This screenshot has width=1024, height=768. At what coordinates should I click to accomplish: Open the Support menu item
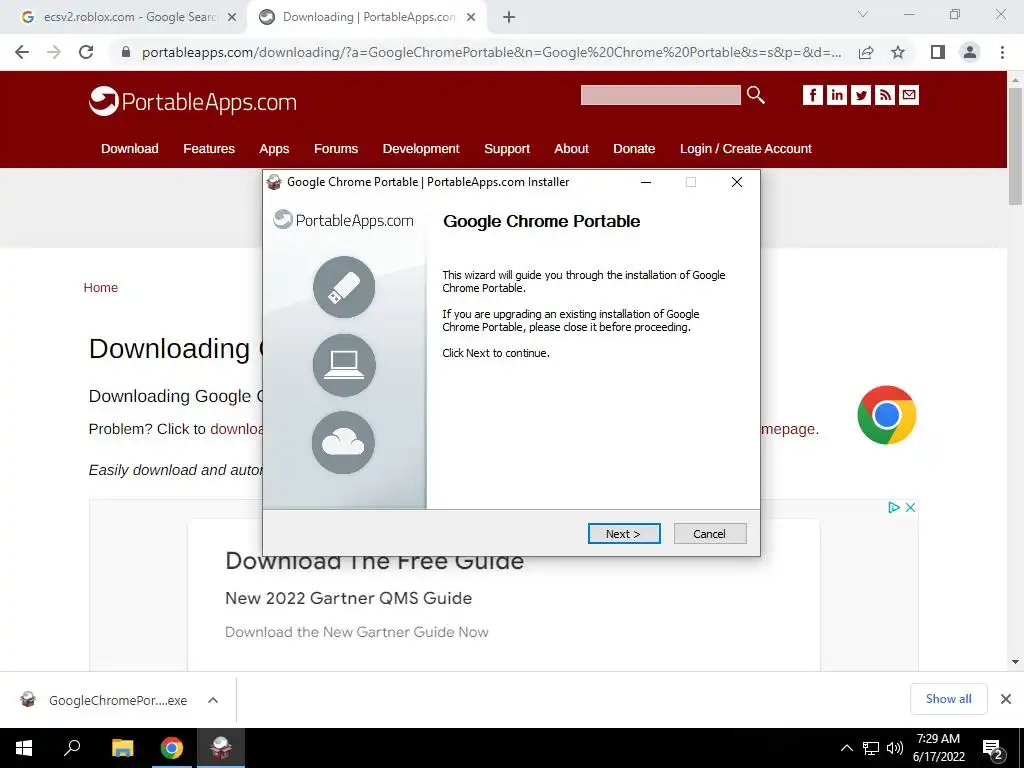click(507, 149)
